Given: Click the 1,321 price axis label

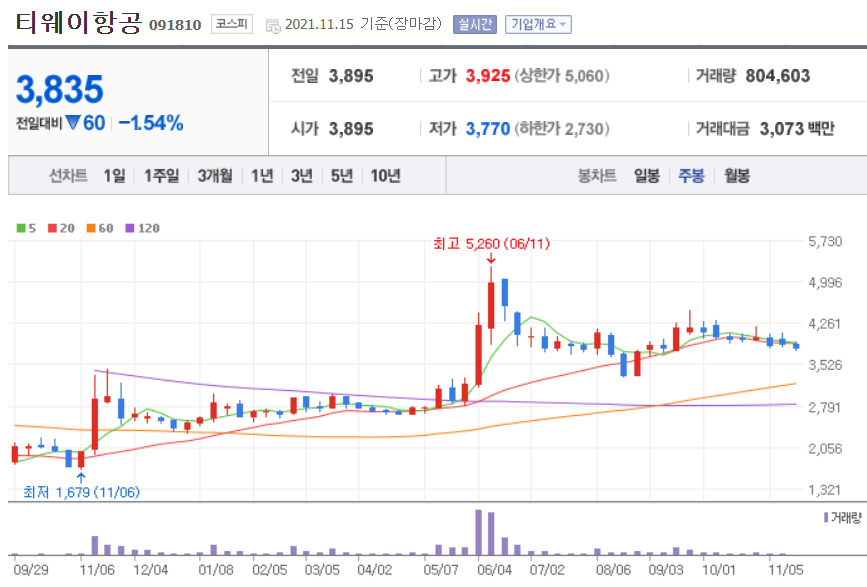Looking at the screenshot, I should 825,490.
